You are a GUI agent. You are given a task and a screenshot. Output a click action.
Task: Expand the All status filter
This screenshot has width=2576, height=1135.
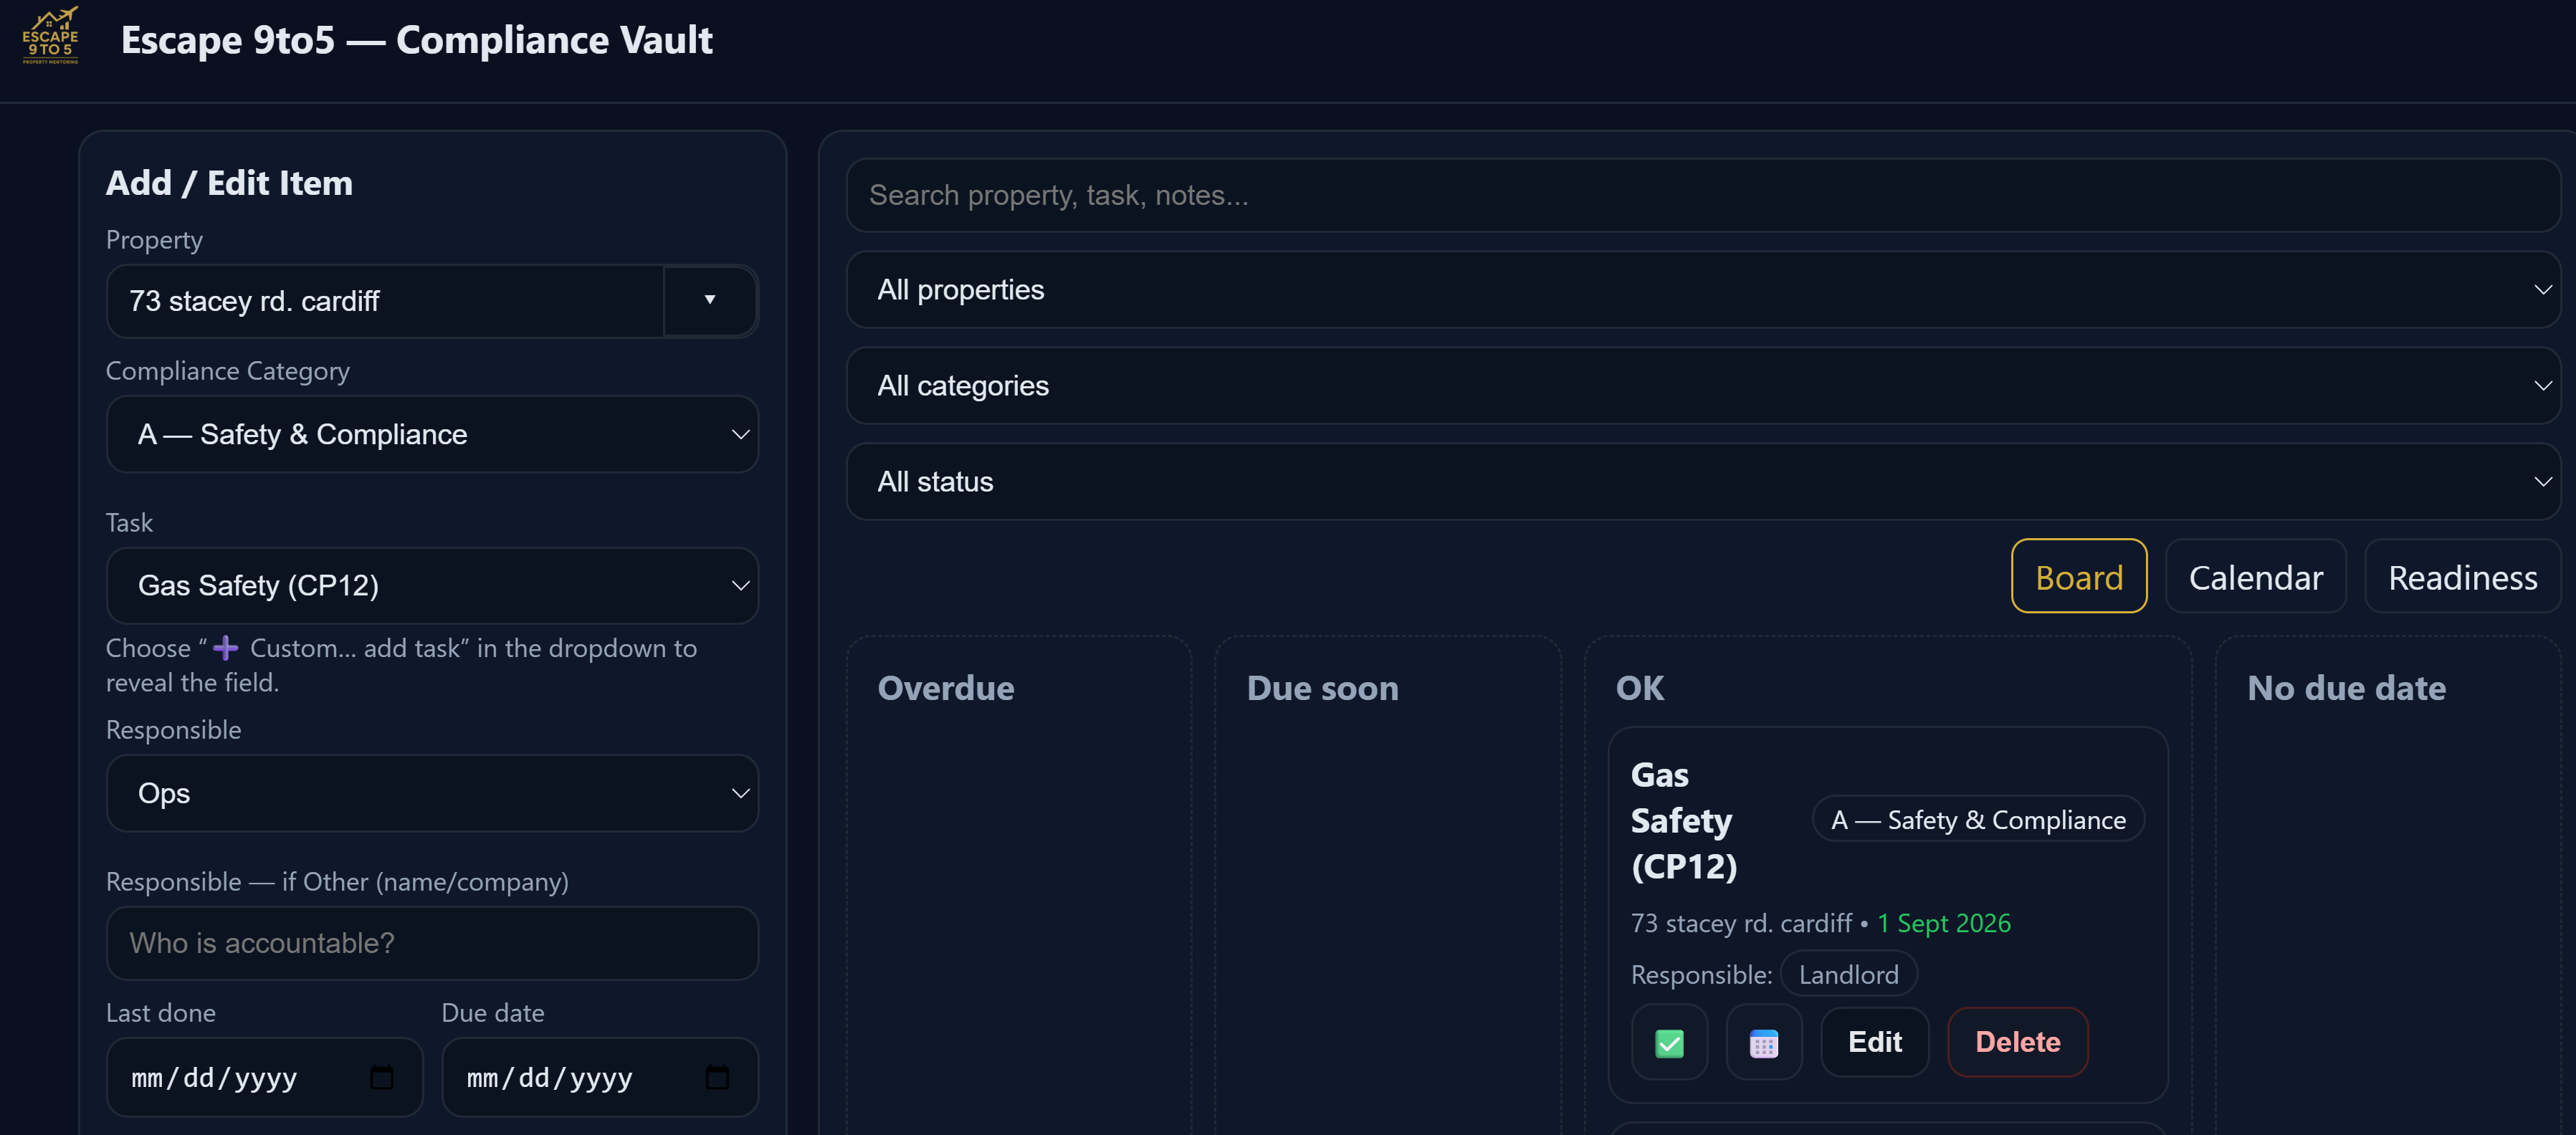(1703, 482)
